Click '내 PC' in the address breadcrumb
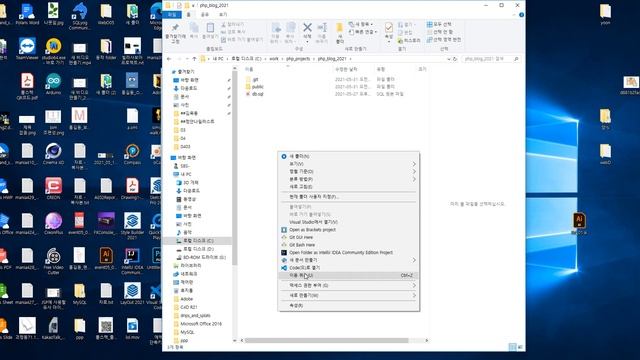This screenshot has width=640, height=360. 218,59
